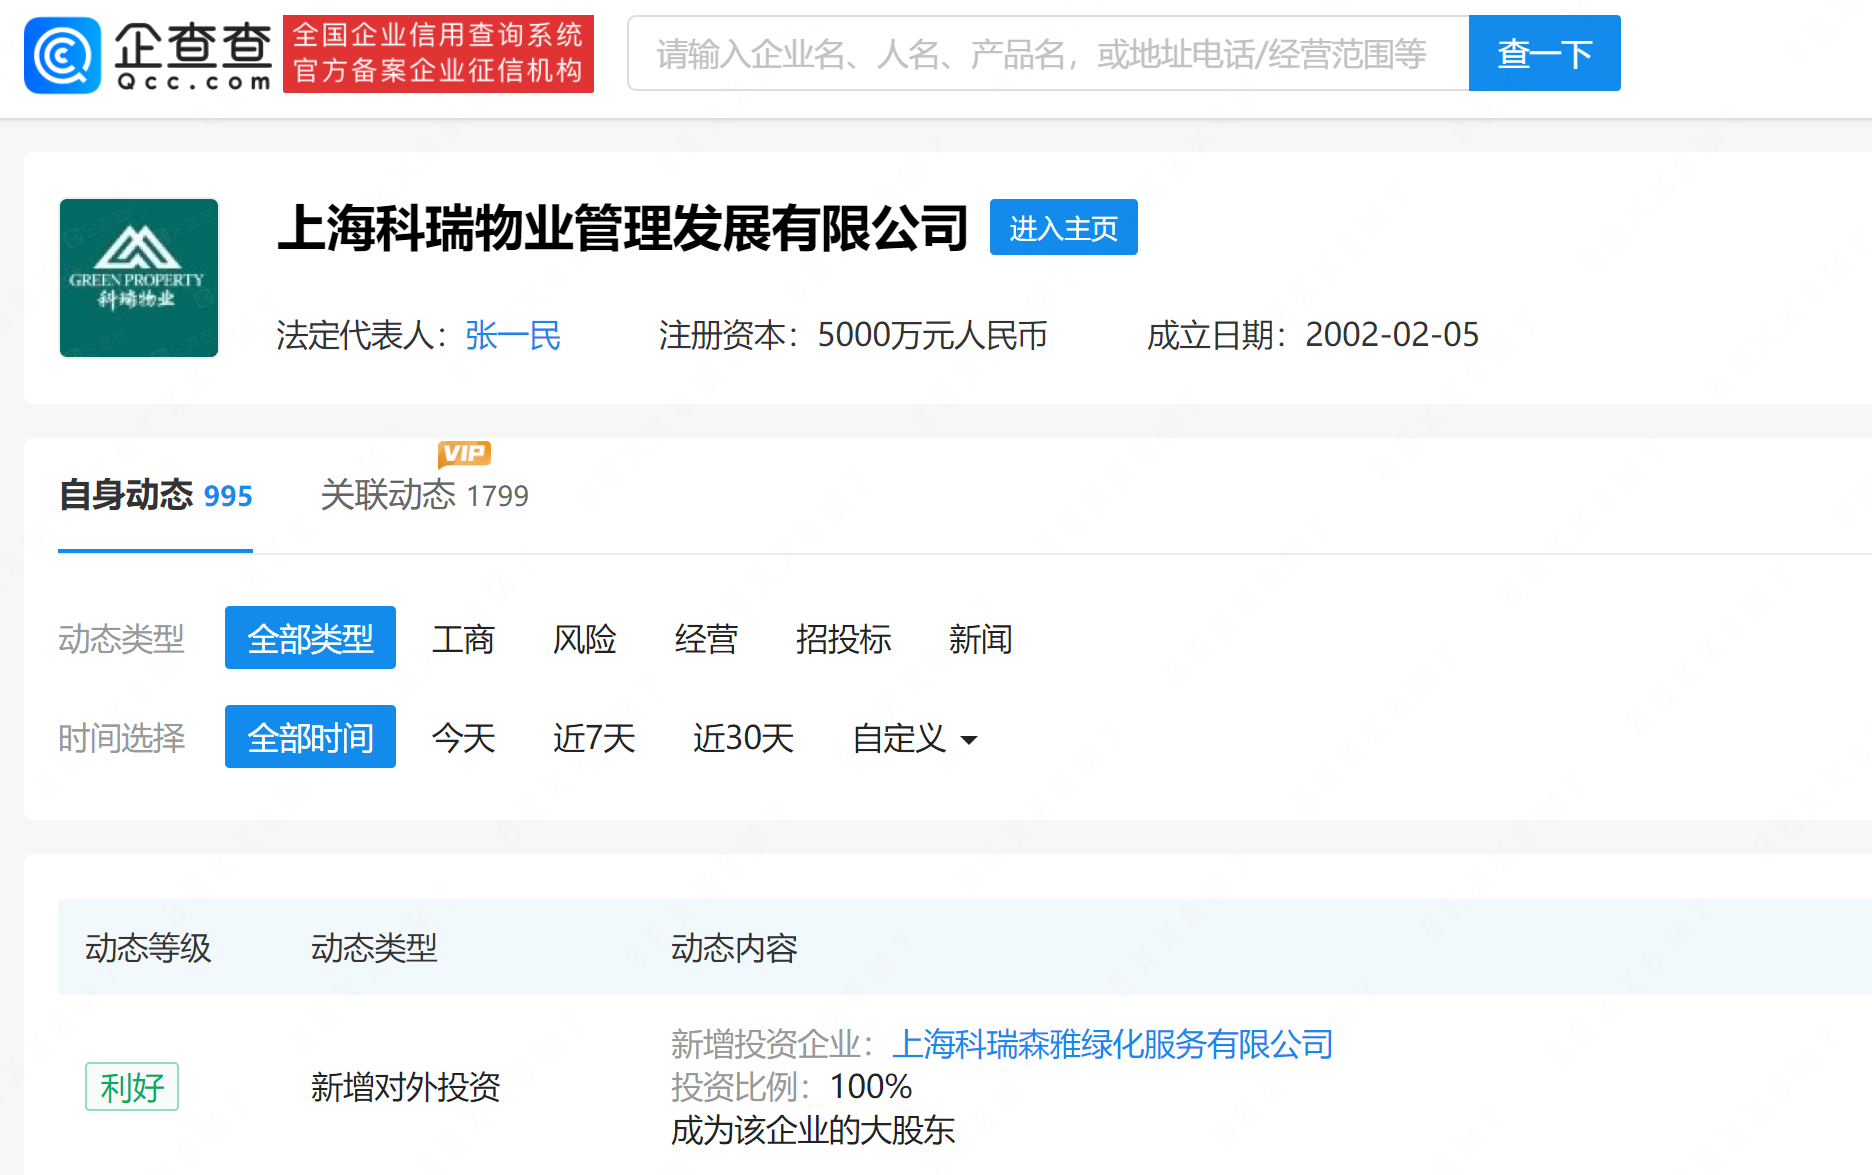
Task: Filter dynamics by 风险
Action: click(585, 639)
